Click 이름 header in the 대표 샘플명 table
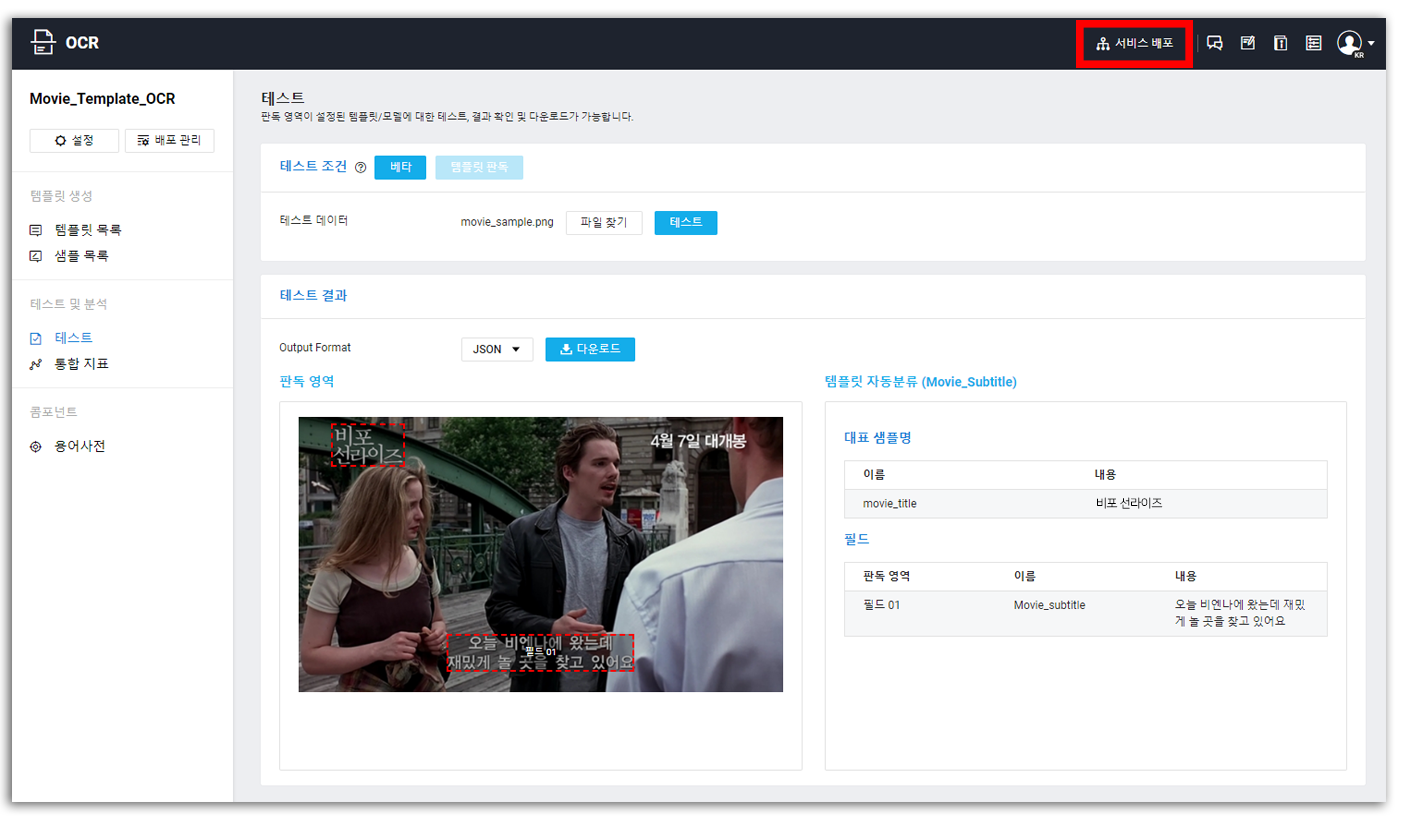1402x816 pixels. point(873,474)
